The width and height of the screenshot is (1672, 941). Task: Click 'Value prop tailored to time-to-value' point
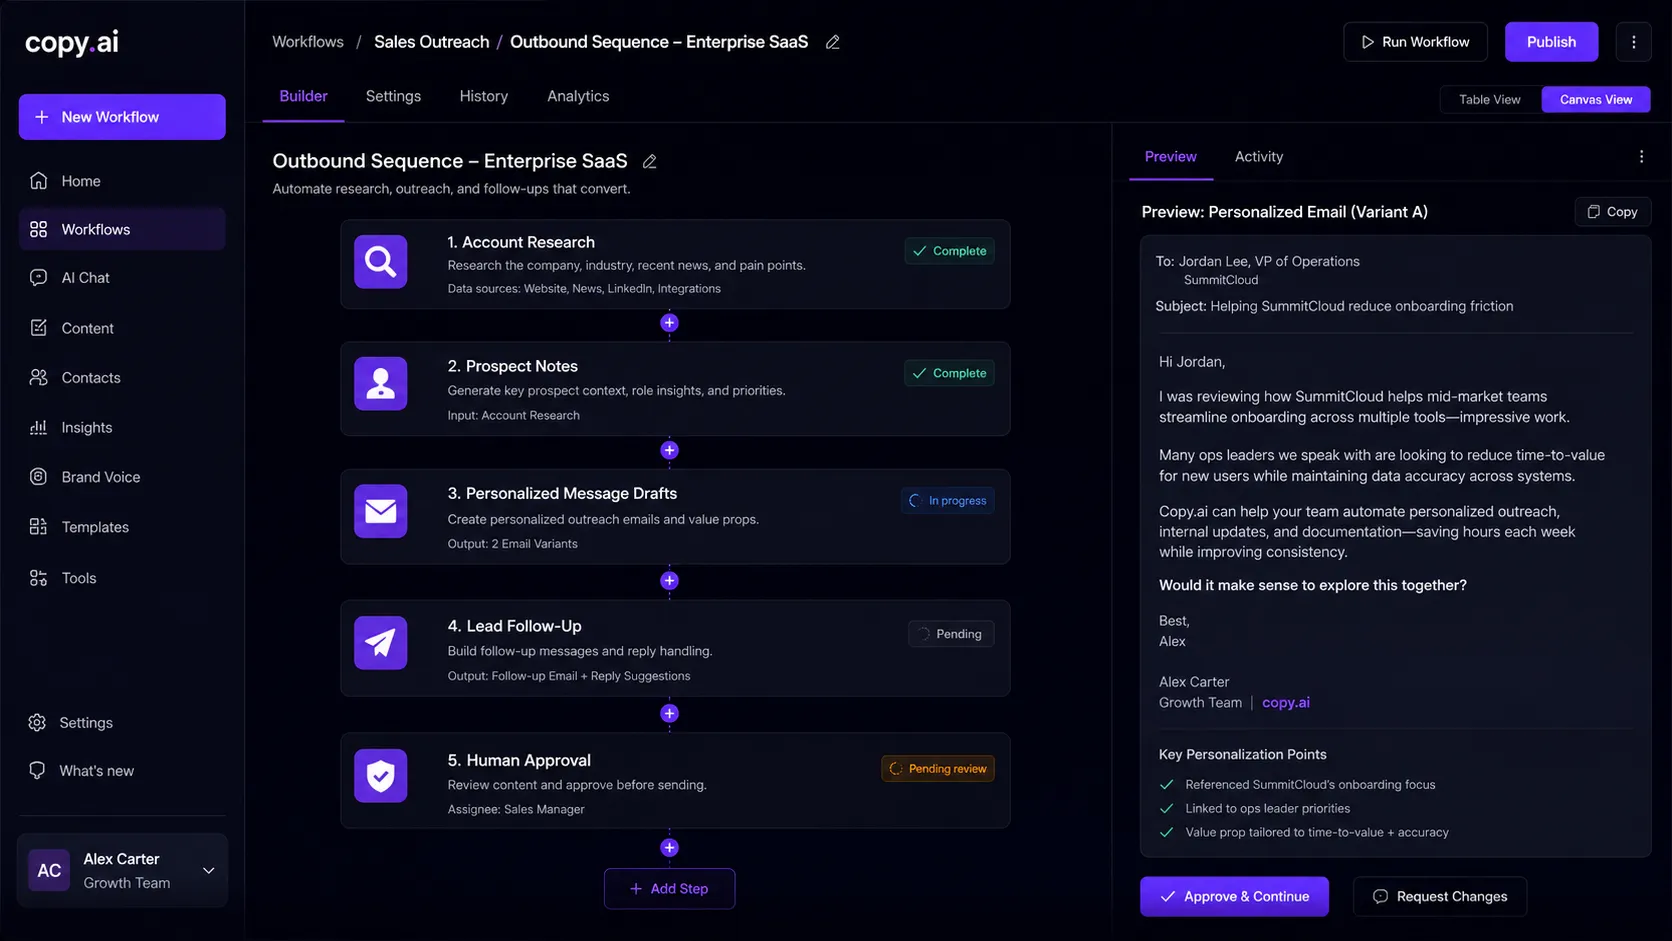[x=1317, y=833]
